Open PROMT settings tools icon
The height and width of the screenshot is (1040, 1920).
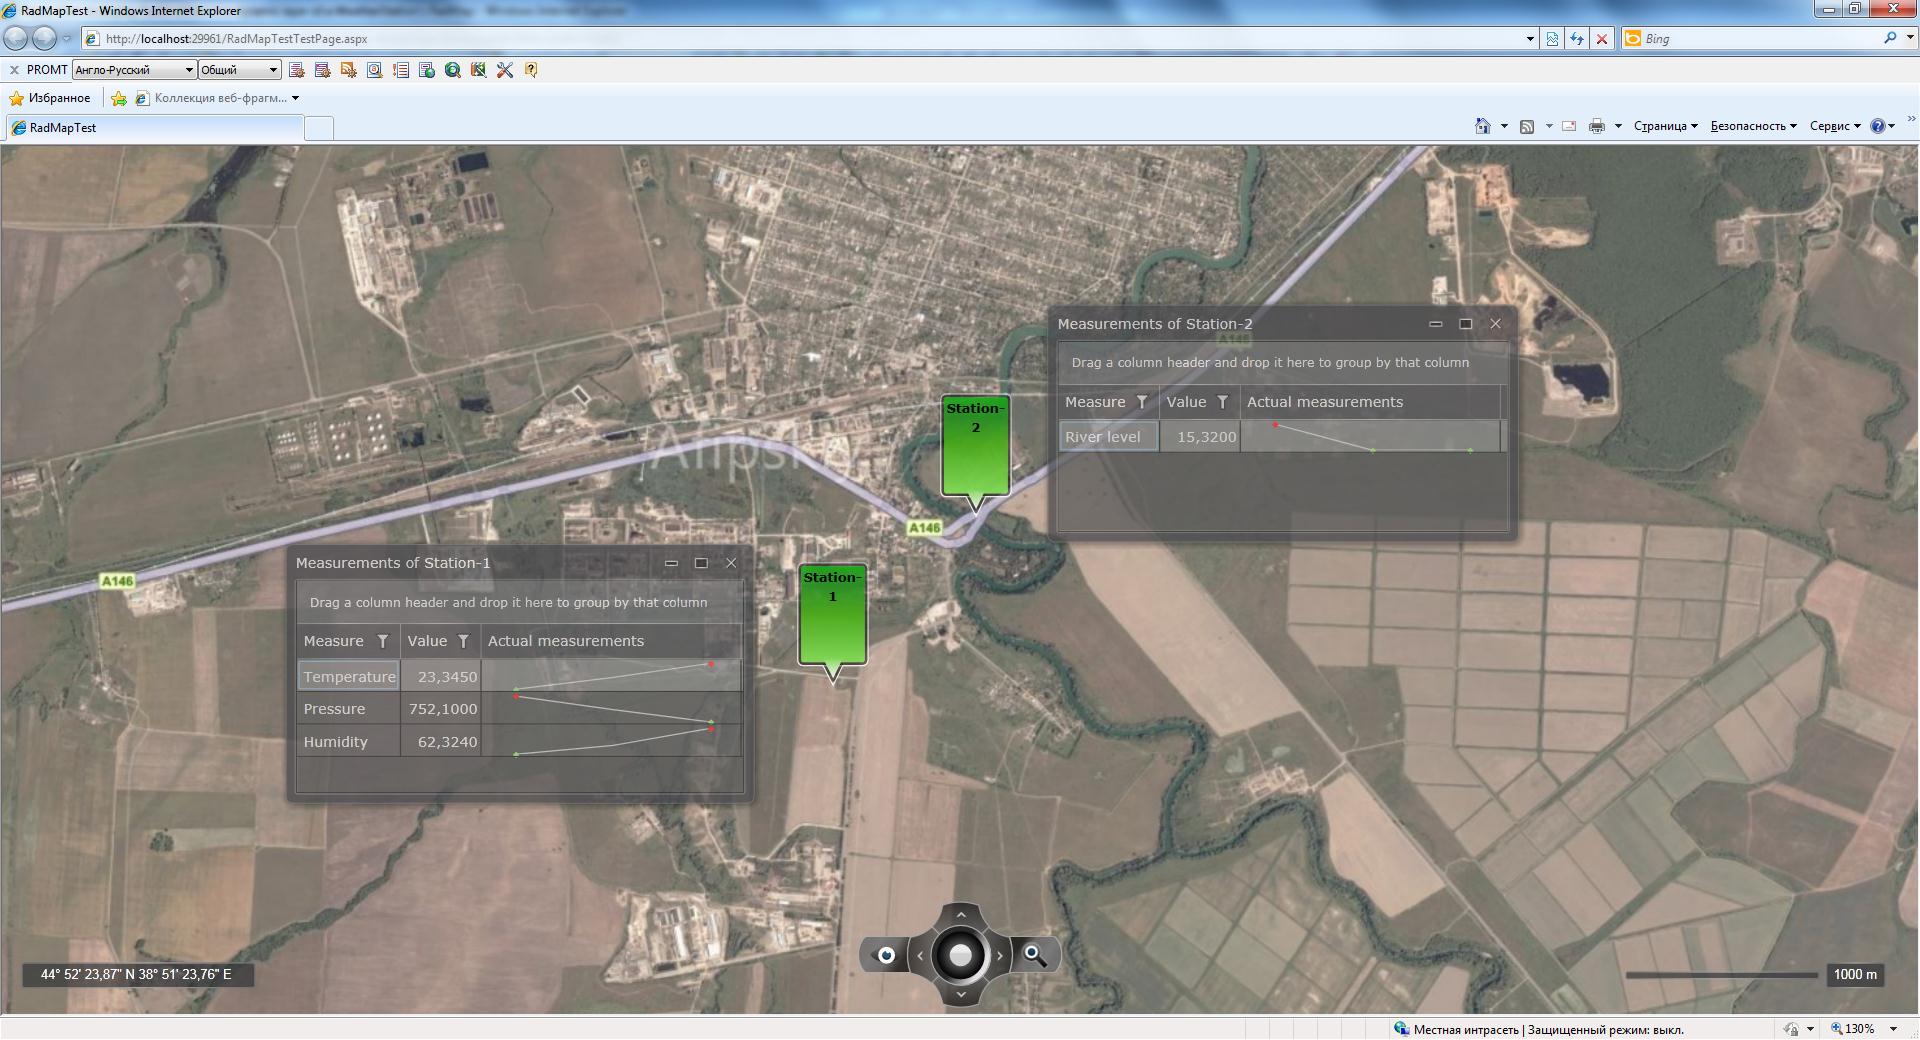tap(504, 70)
